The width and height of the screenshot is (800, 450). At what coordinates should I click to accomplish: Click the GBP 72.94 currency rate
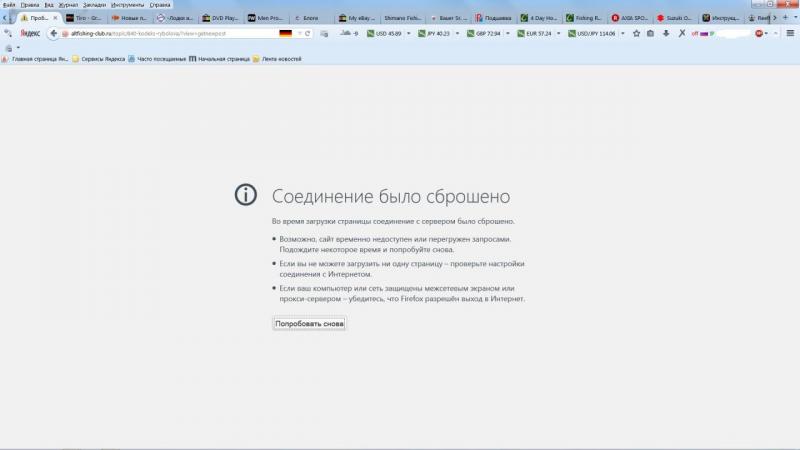[x=484, y=33]
